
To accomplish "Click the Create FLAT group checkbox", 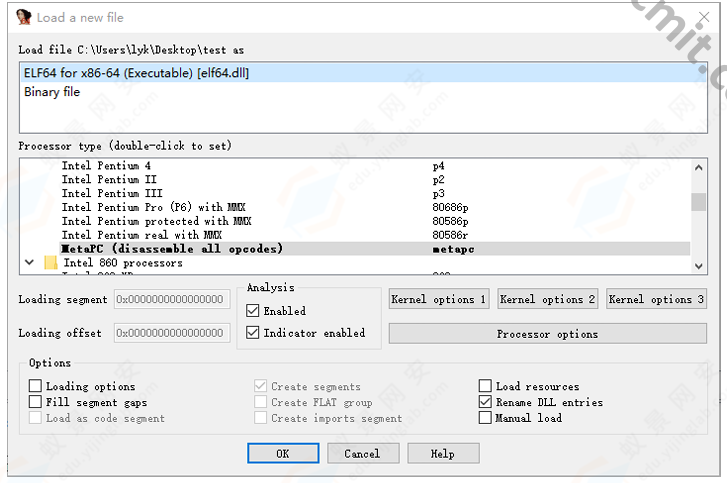I will [261, 401].
